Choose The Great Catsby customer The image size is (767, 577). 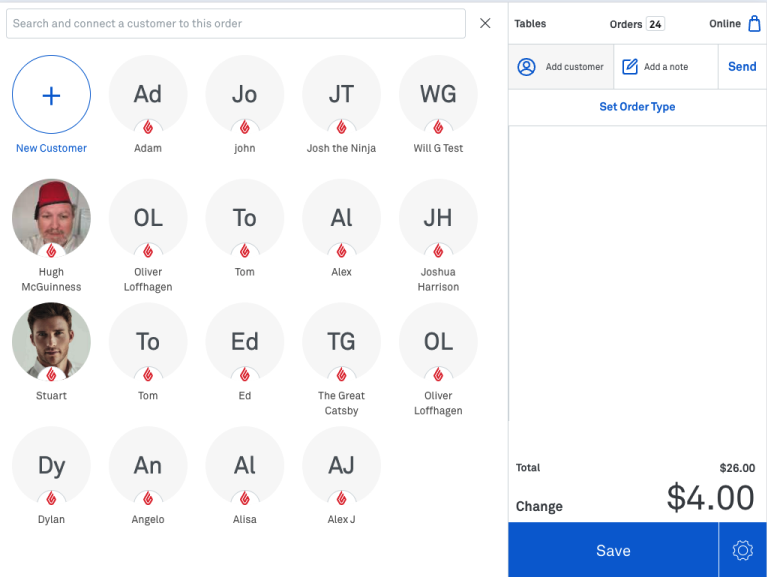pos(341,342)
